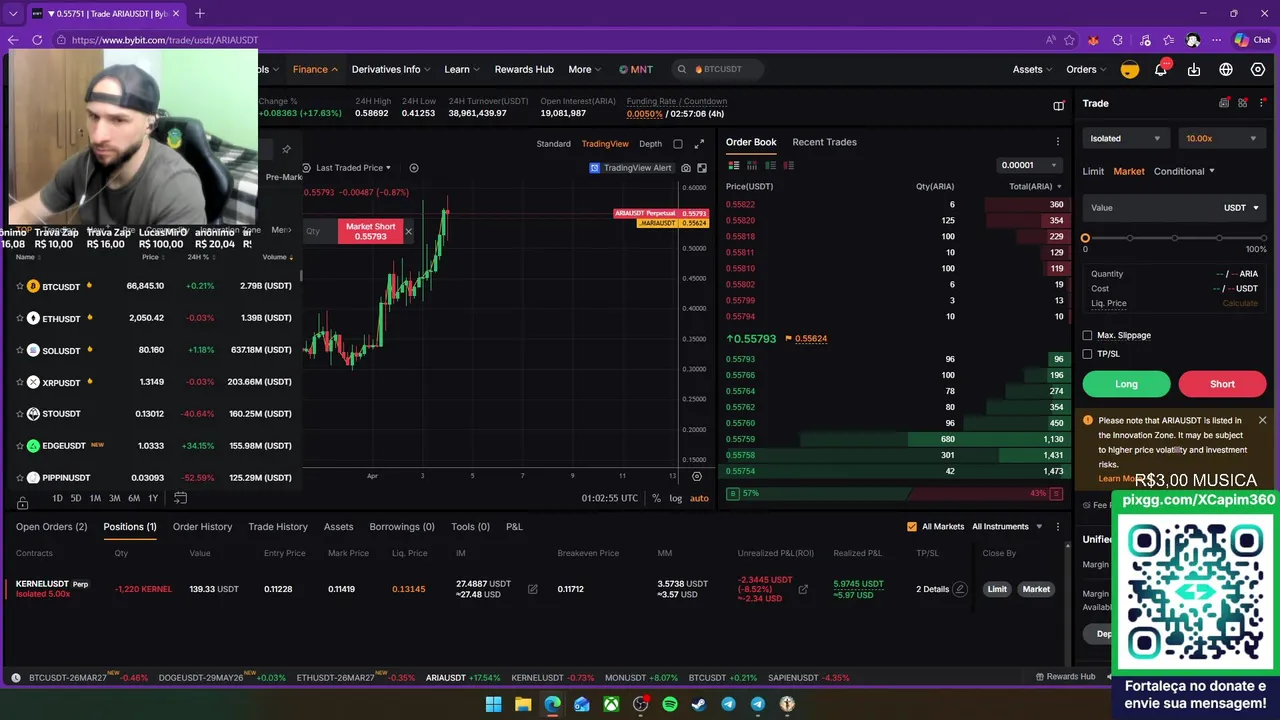Expand the Orders menu
This screenshot has height=720, width=1280.
coord(1086,69)
